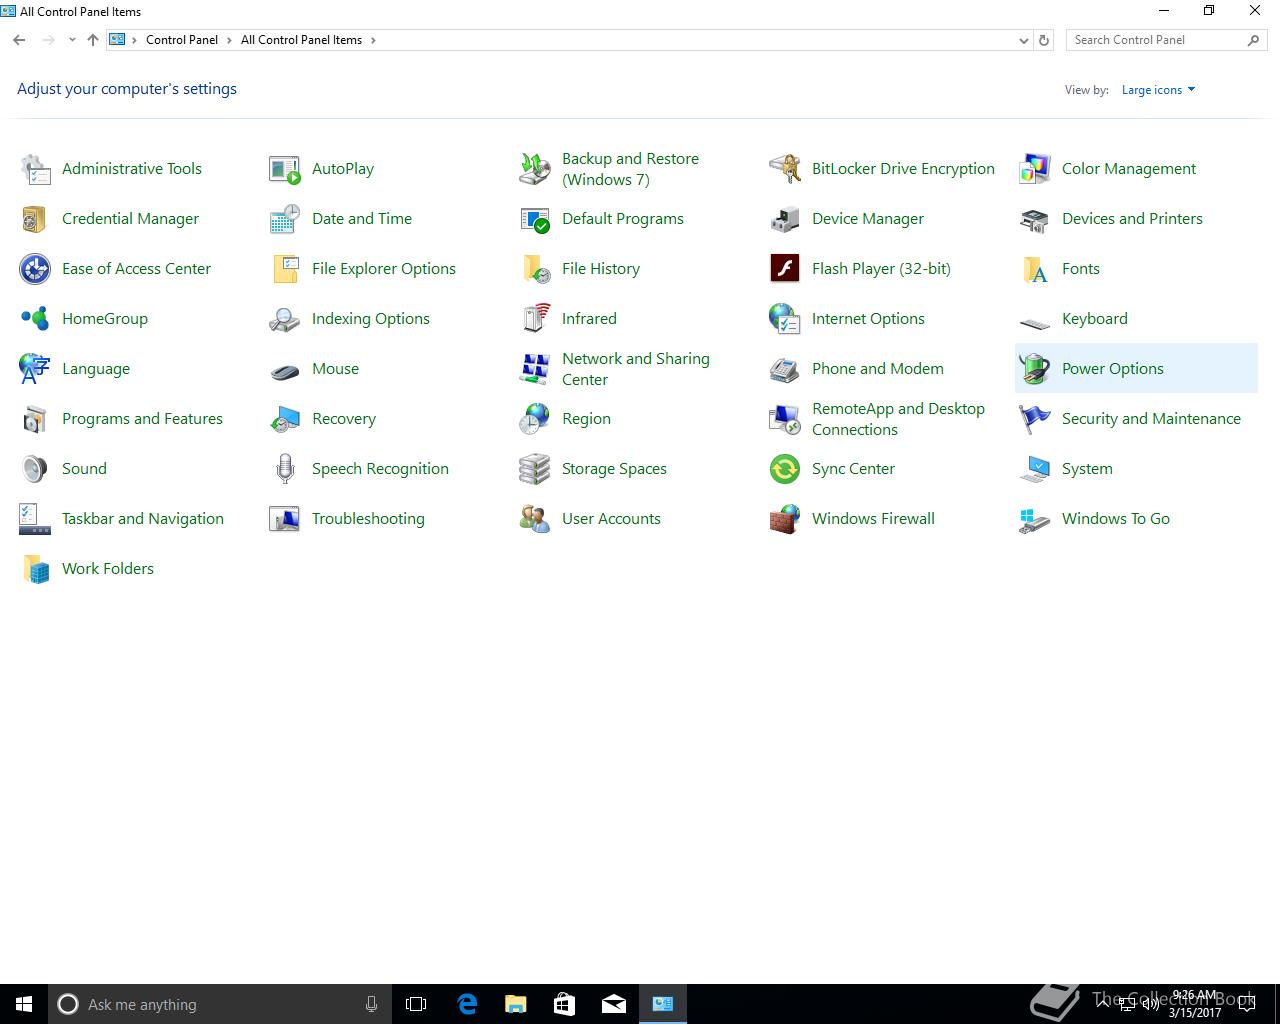This screenshot has height=1024, width=1280.
Task: Open File History icon
Action: pyautogui.click(x=535, y=269)
